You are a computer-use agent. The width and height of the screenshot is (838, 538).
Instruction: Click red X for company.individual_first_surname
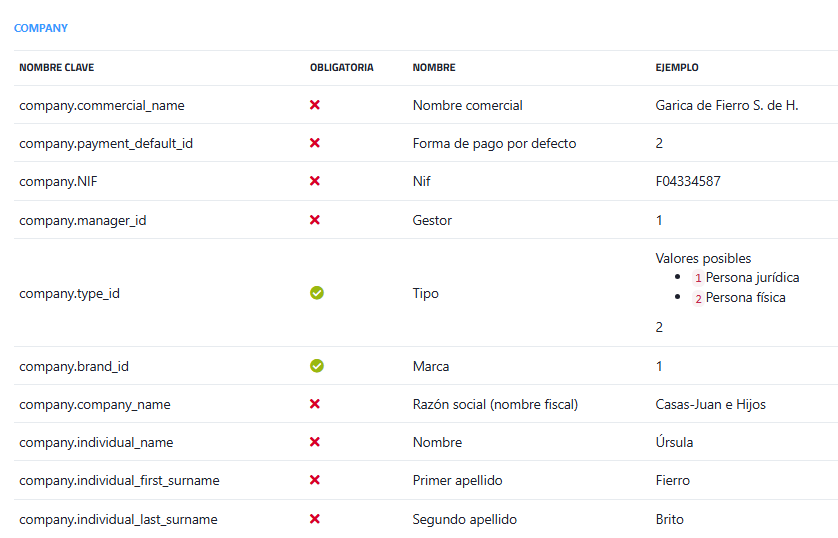315,480
